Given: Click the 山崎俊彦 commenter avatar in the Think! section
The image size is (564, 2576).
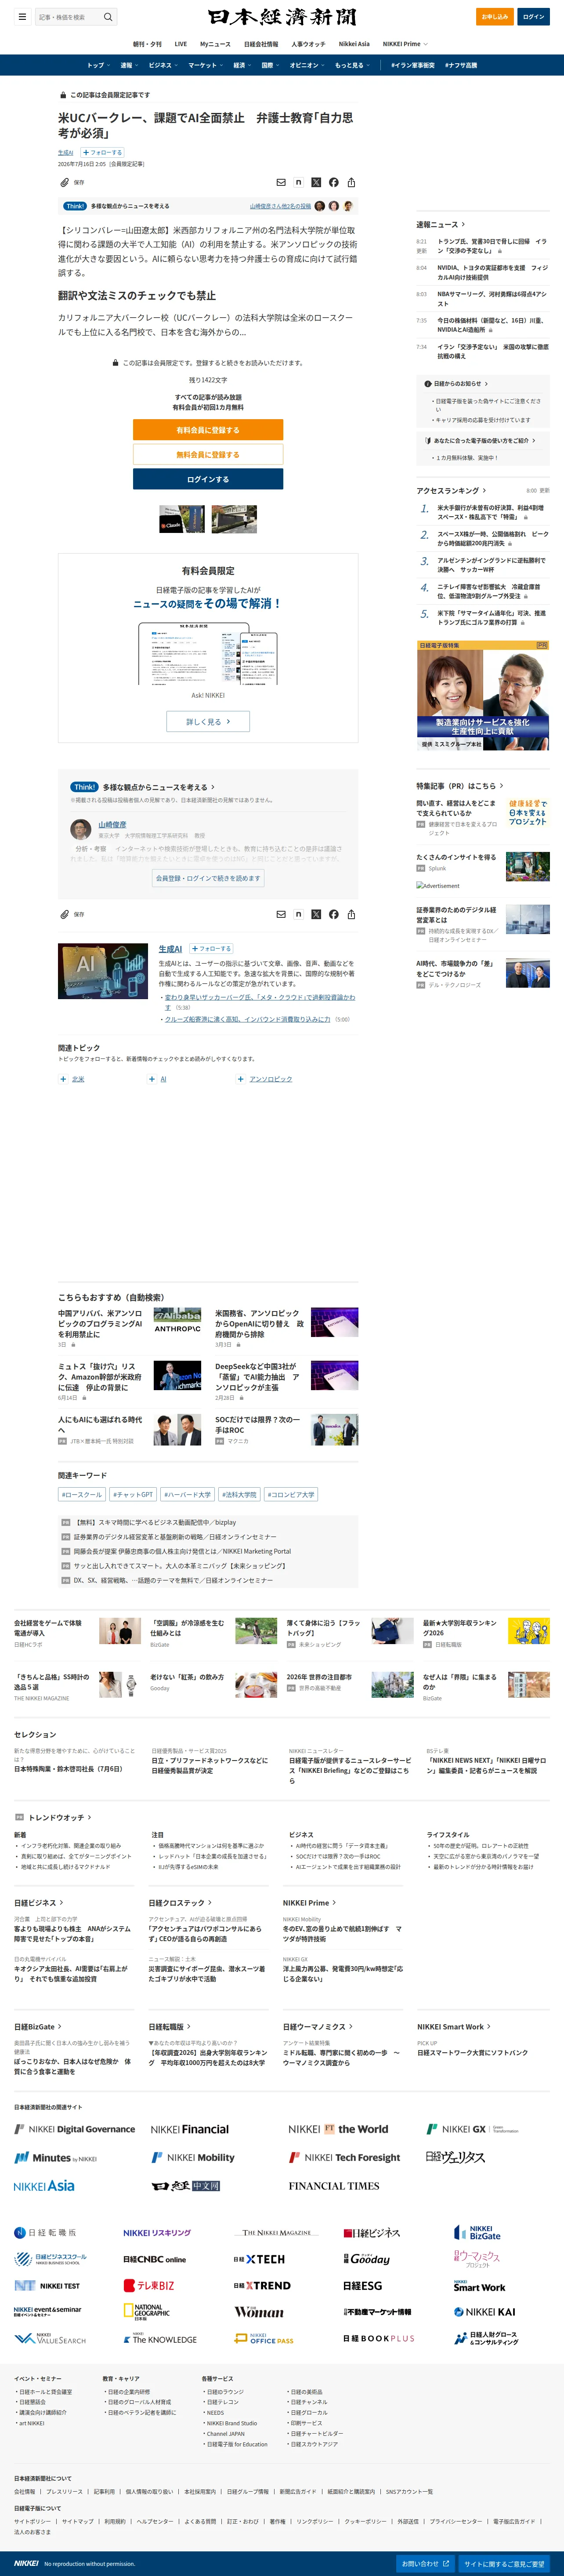Looking at the screenshot, I should [x=81, y=829].
